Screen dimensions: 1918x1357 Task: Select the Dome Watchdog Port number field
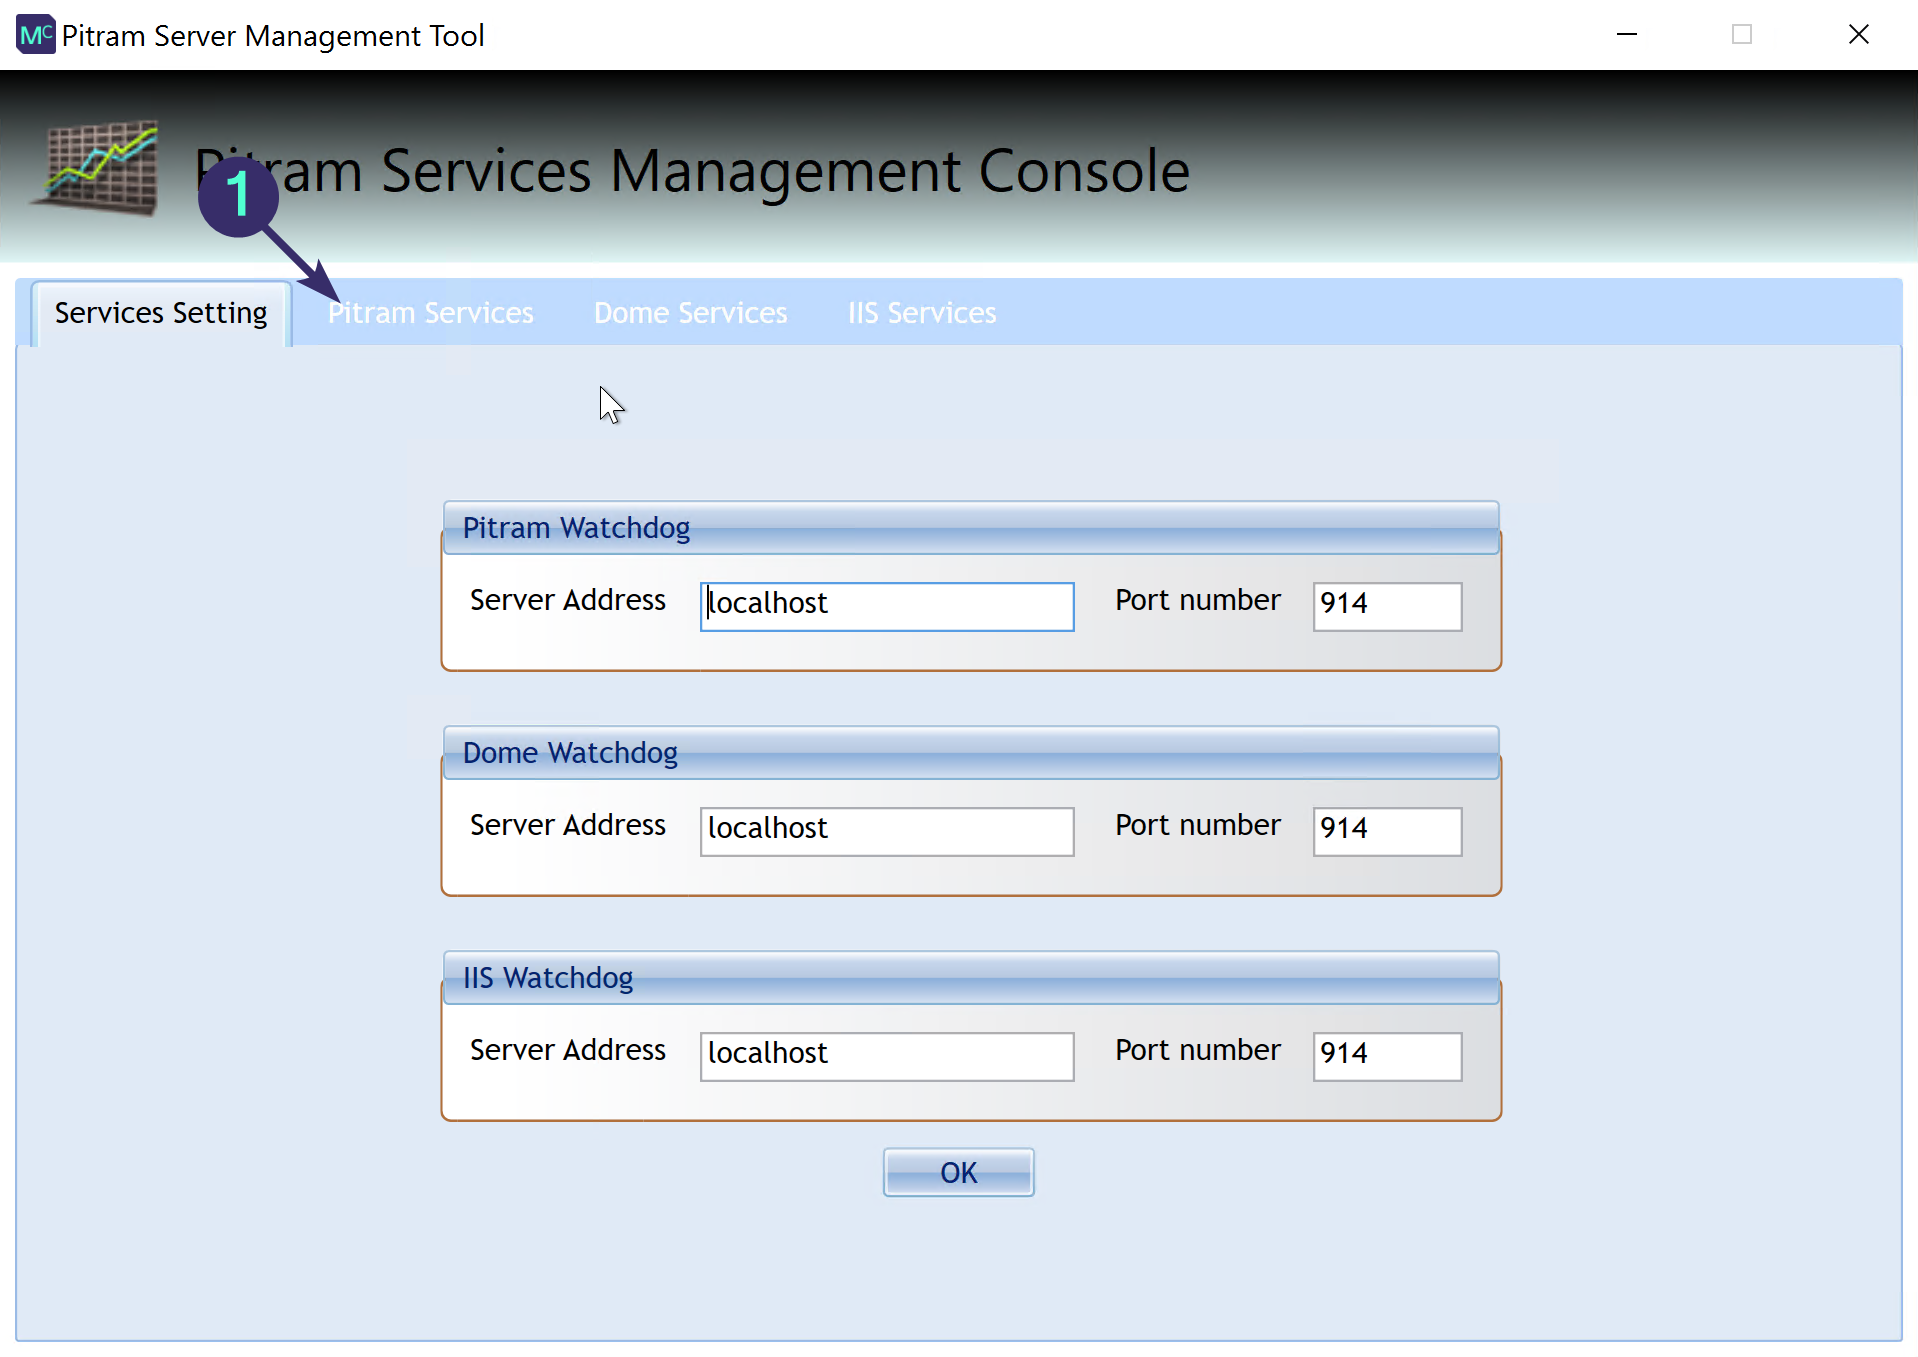(1386, 831)
